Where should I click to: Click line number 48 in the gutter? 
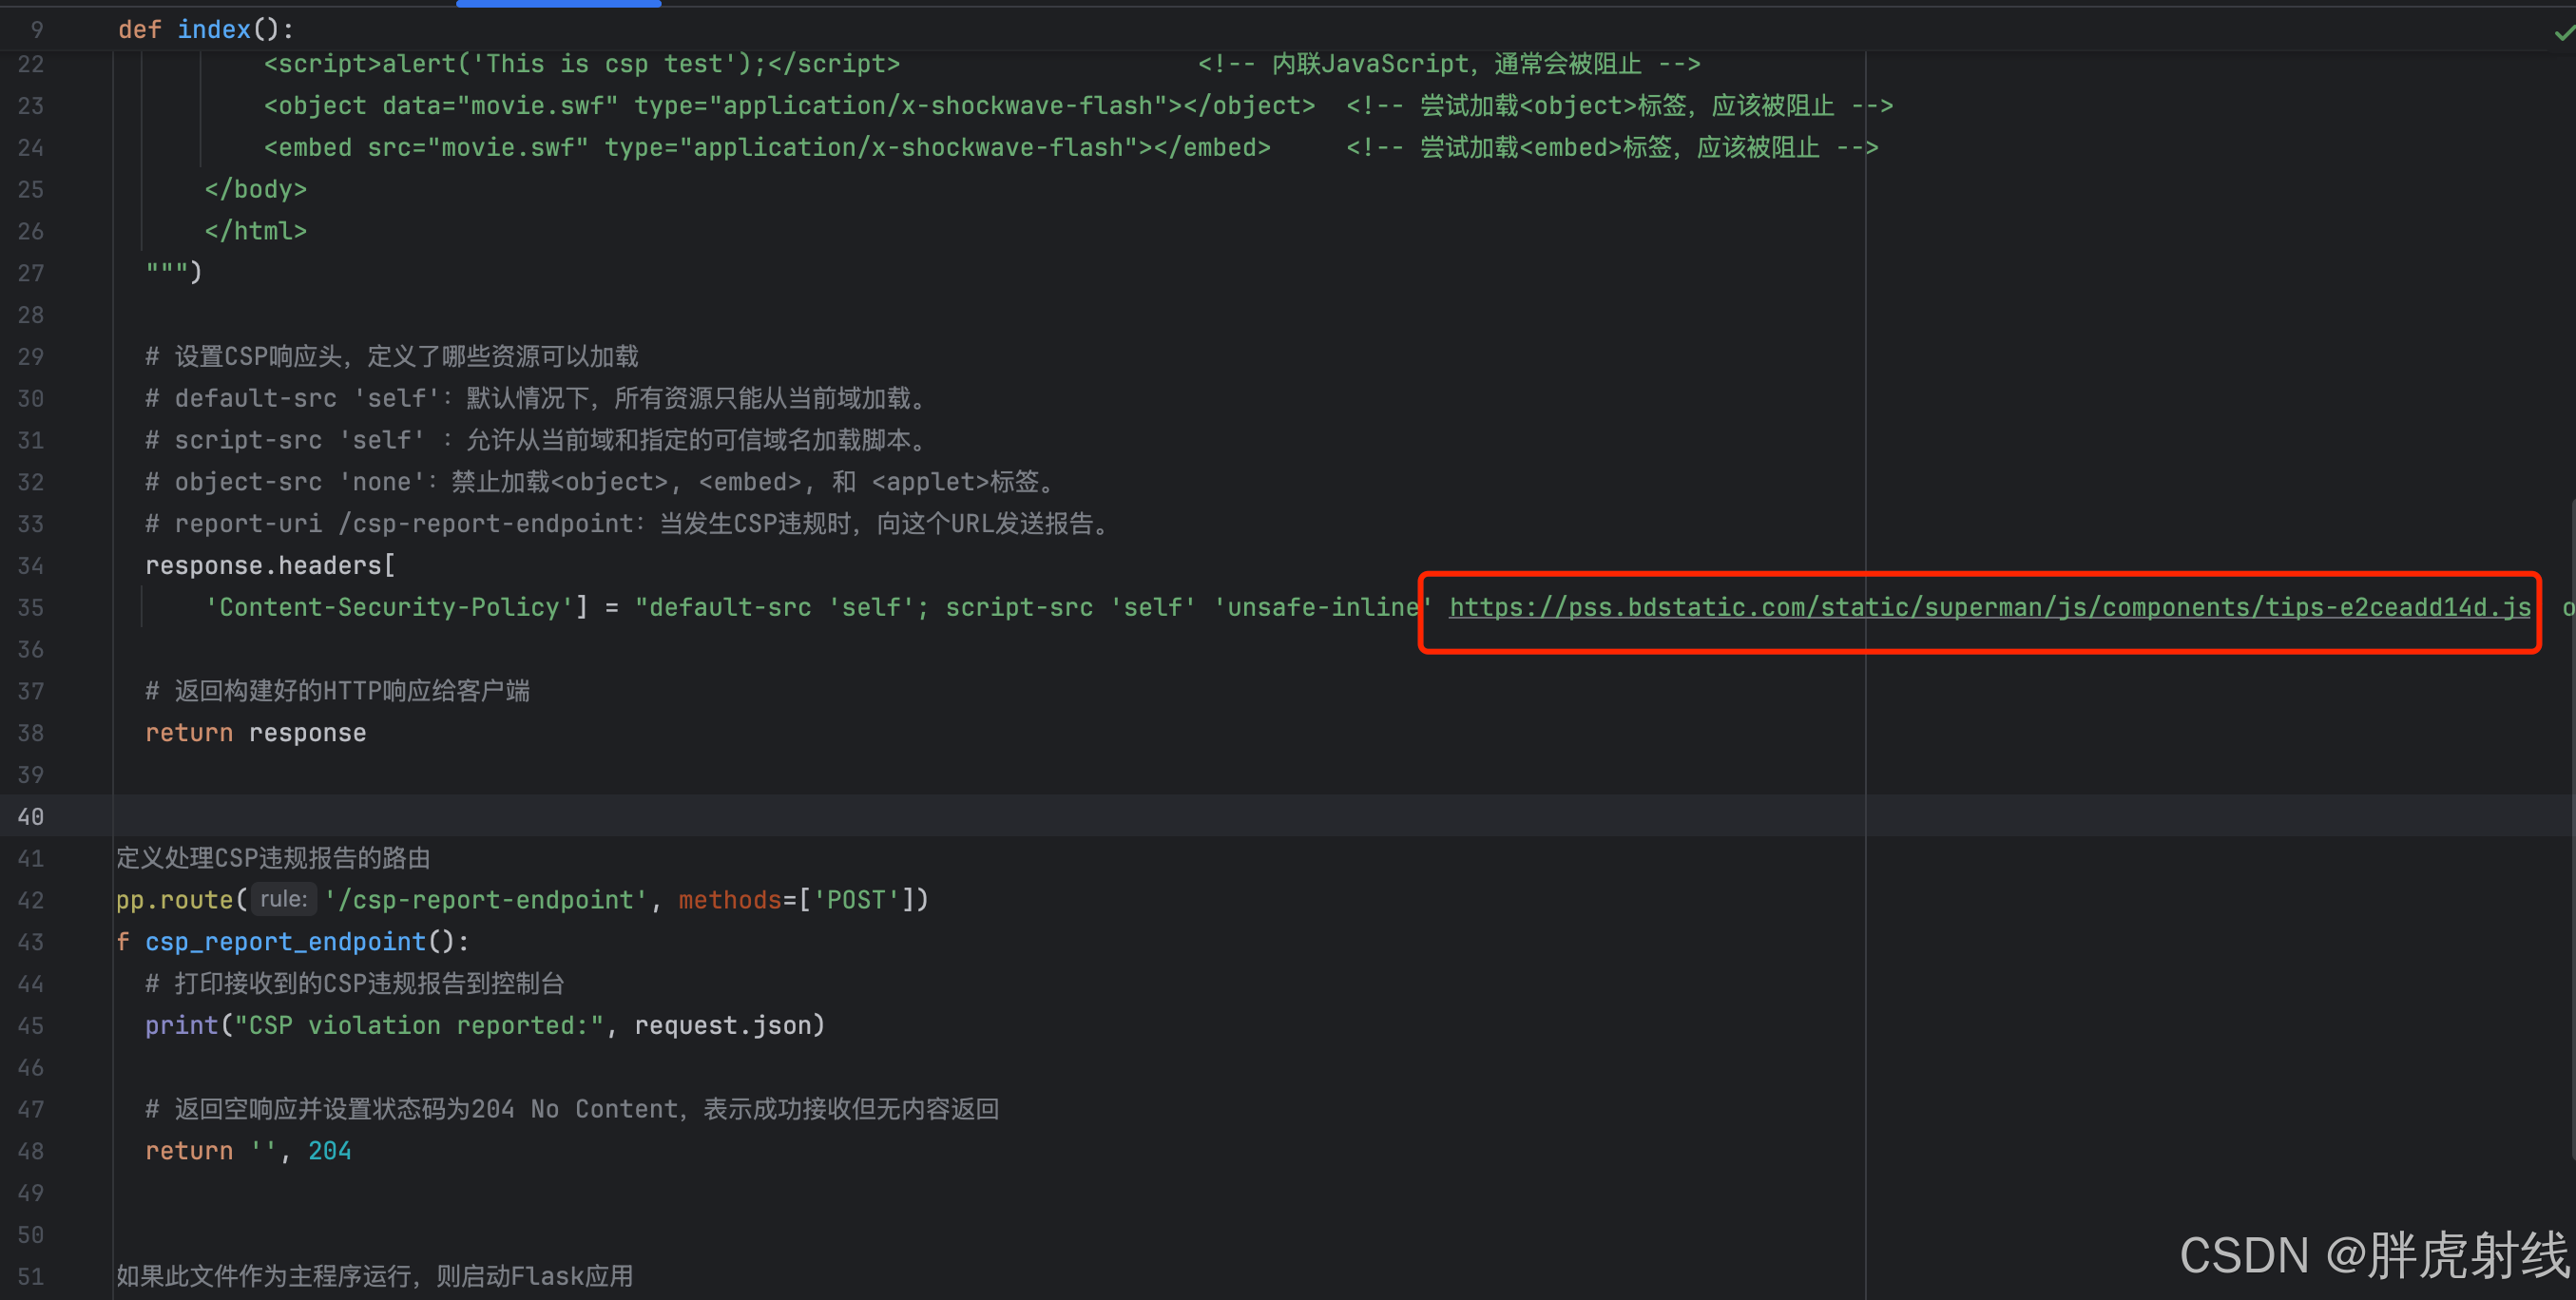tap(31, 1151)
